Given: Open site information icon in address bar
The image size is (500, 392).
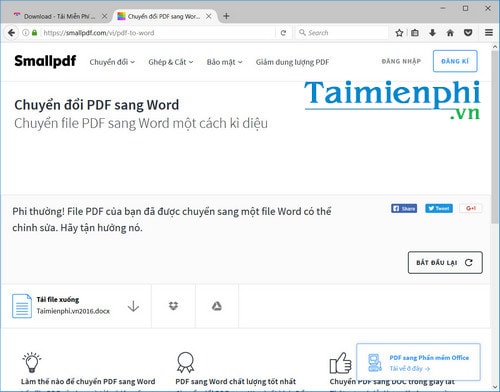Looking at the screenshot, I should tap(26, 33).
